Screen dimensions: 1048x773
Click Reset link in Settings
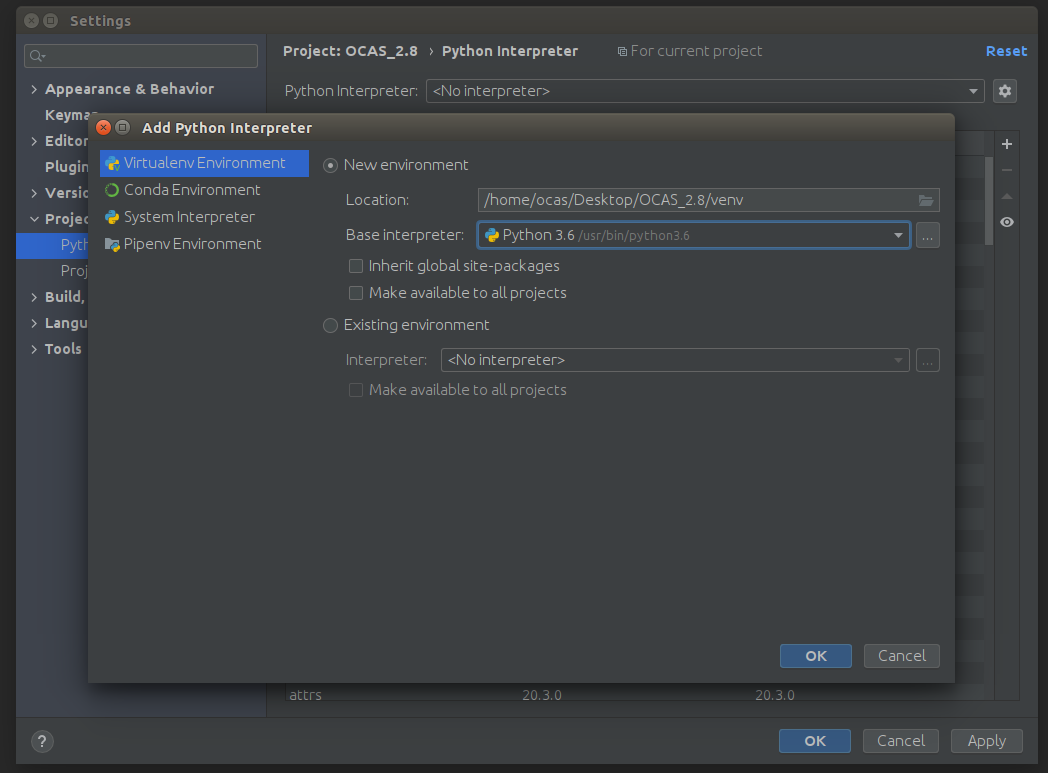[1006, 51]
